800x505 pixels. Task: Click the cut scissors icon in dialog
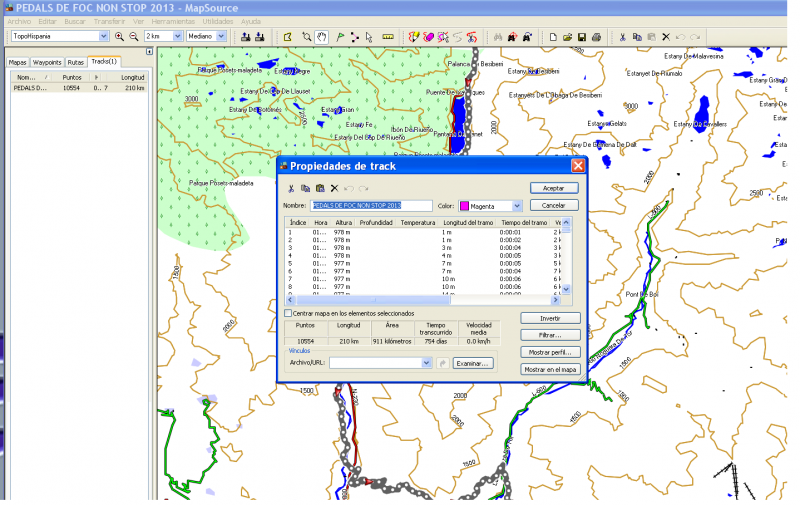(x=291, y=188)
